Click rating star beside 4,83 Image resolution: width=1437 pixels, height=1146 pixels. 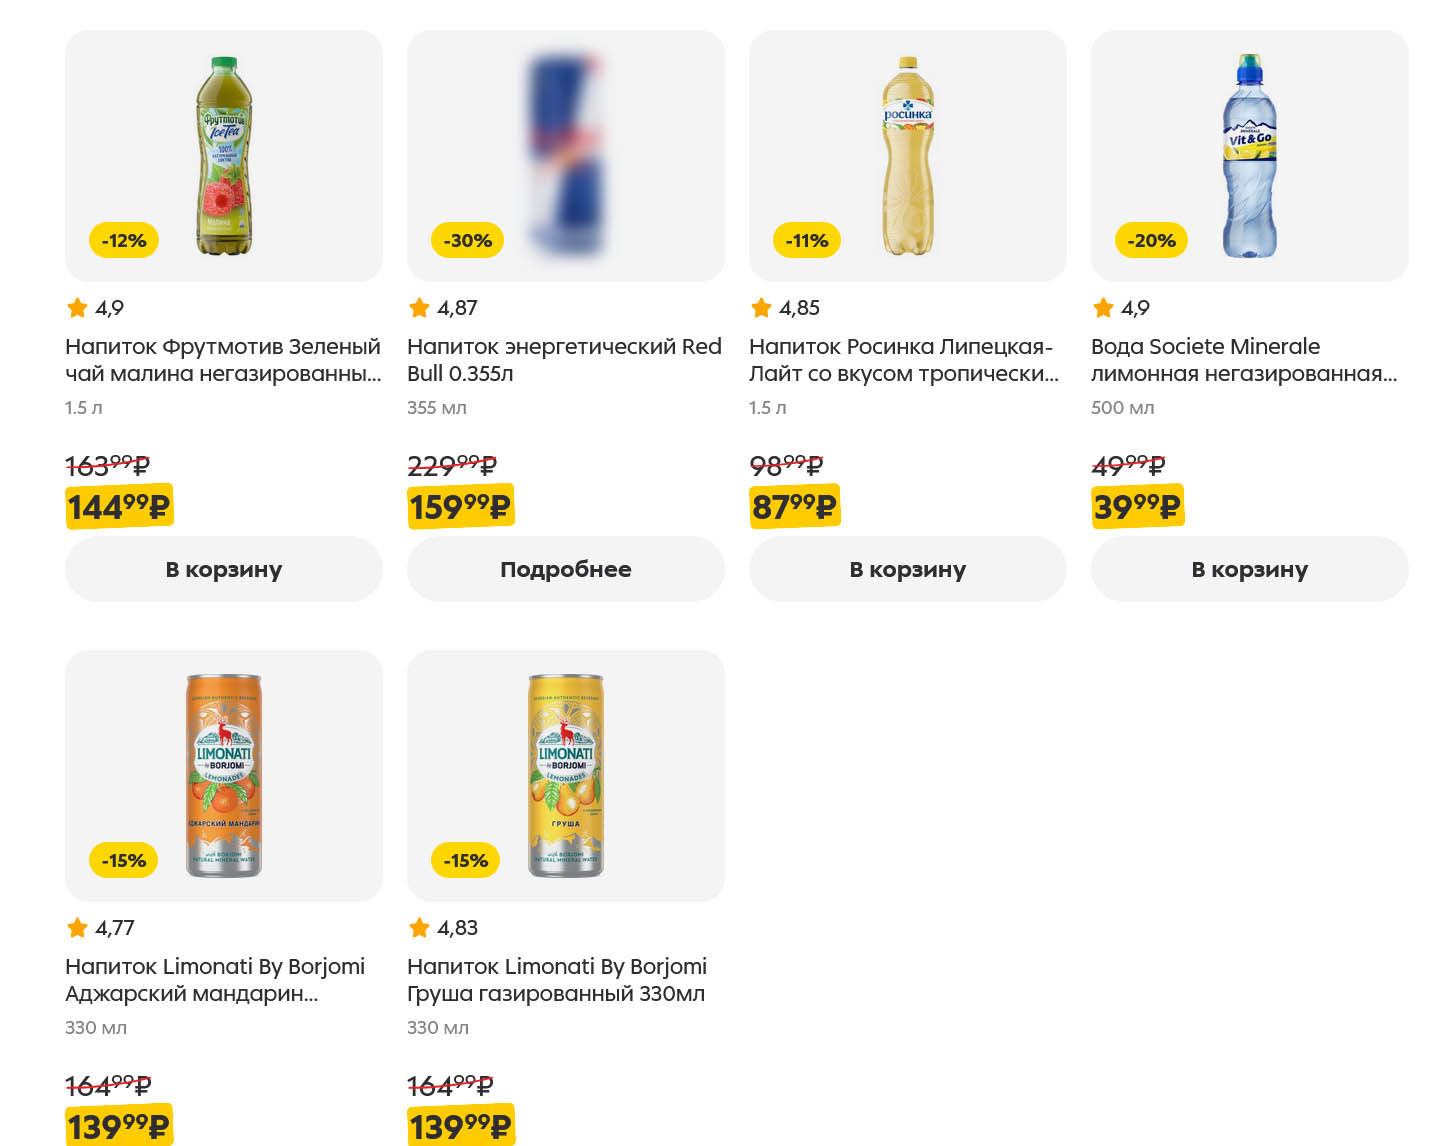click(419, 928)
